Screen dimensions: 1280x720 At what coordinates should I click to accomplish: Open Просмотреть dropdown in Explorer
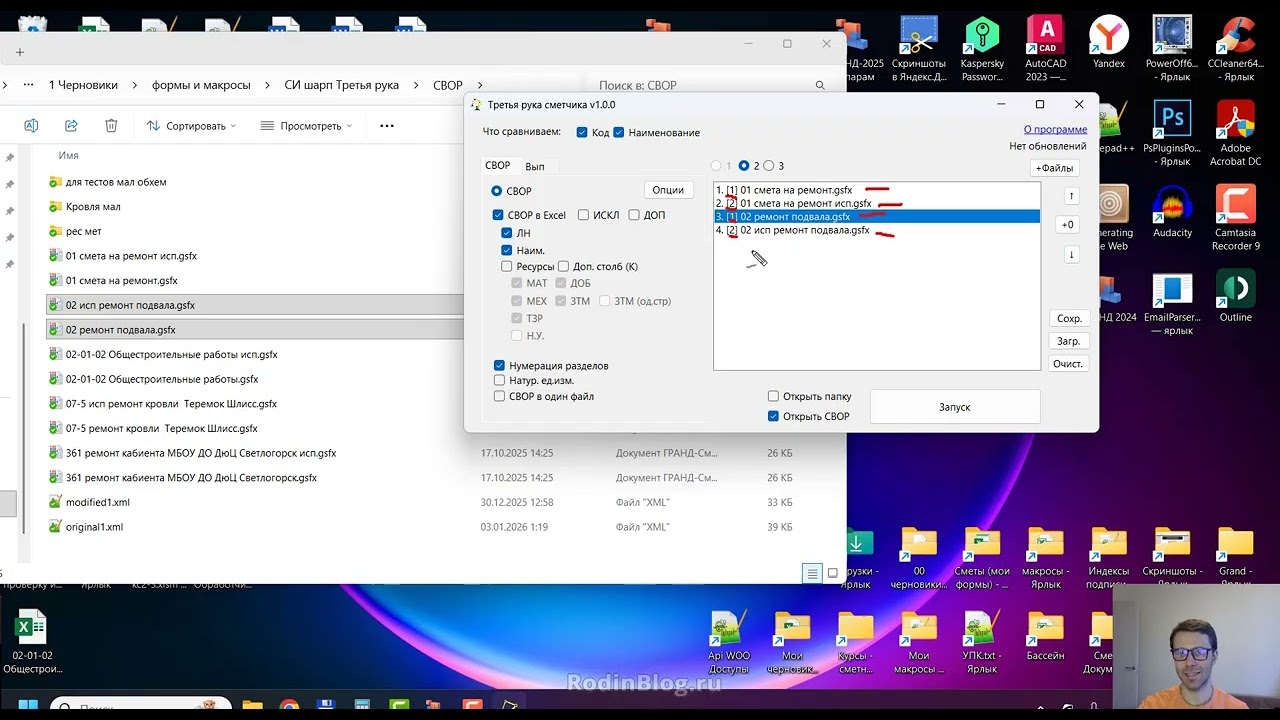307,126
